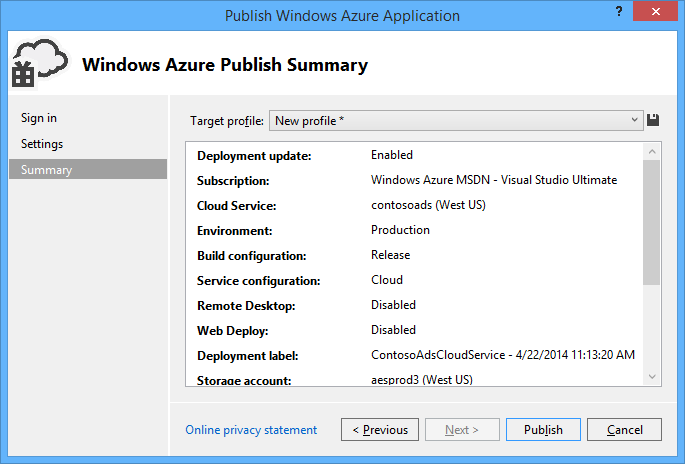The height and width of the screenshot is (464, 685).
Task: Click the Storage account label
Action: [x=244, y=380]
